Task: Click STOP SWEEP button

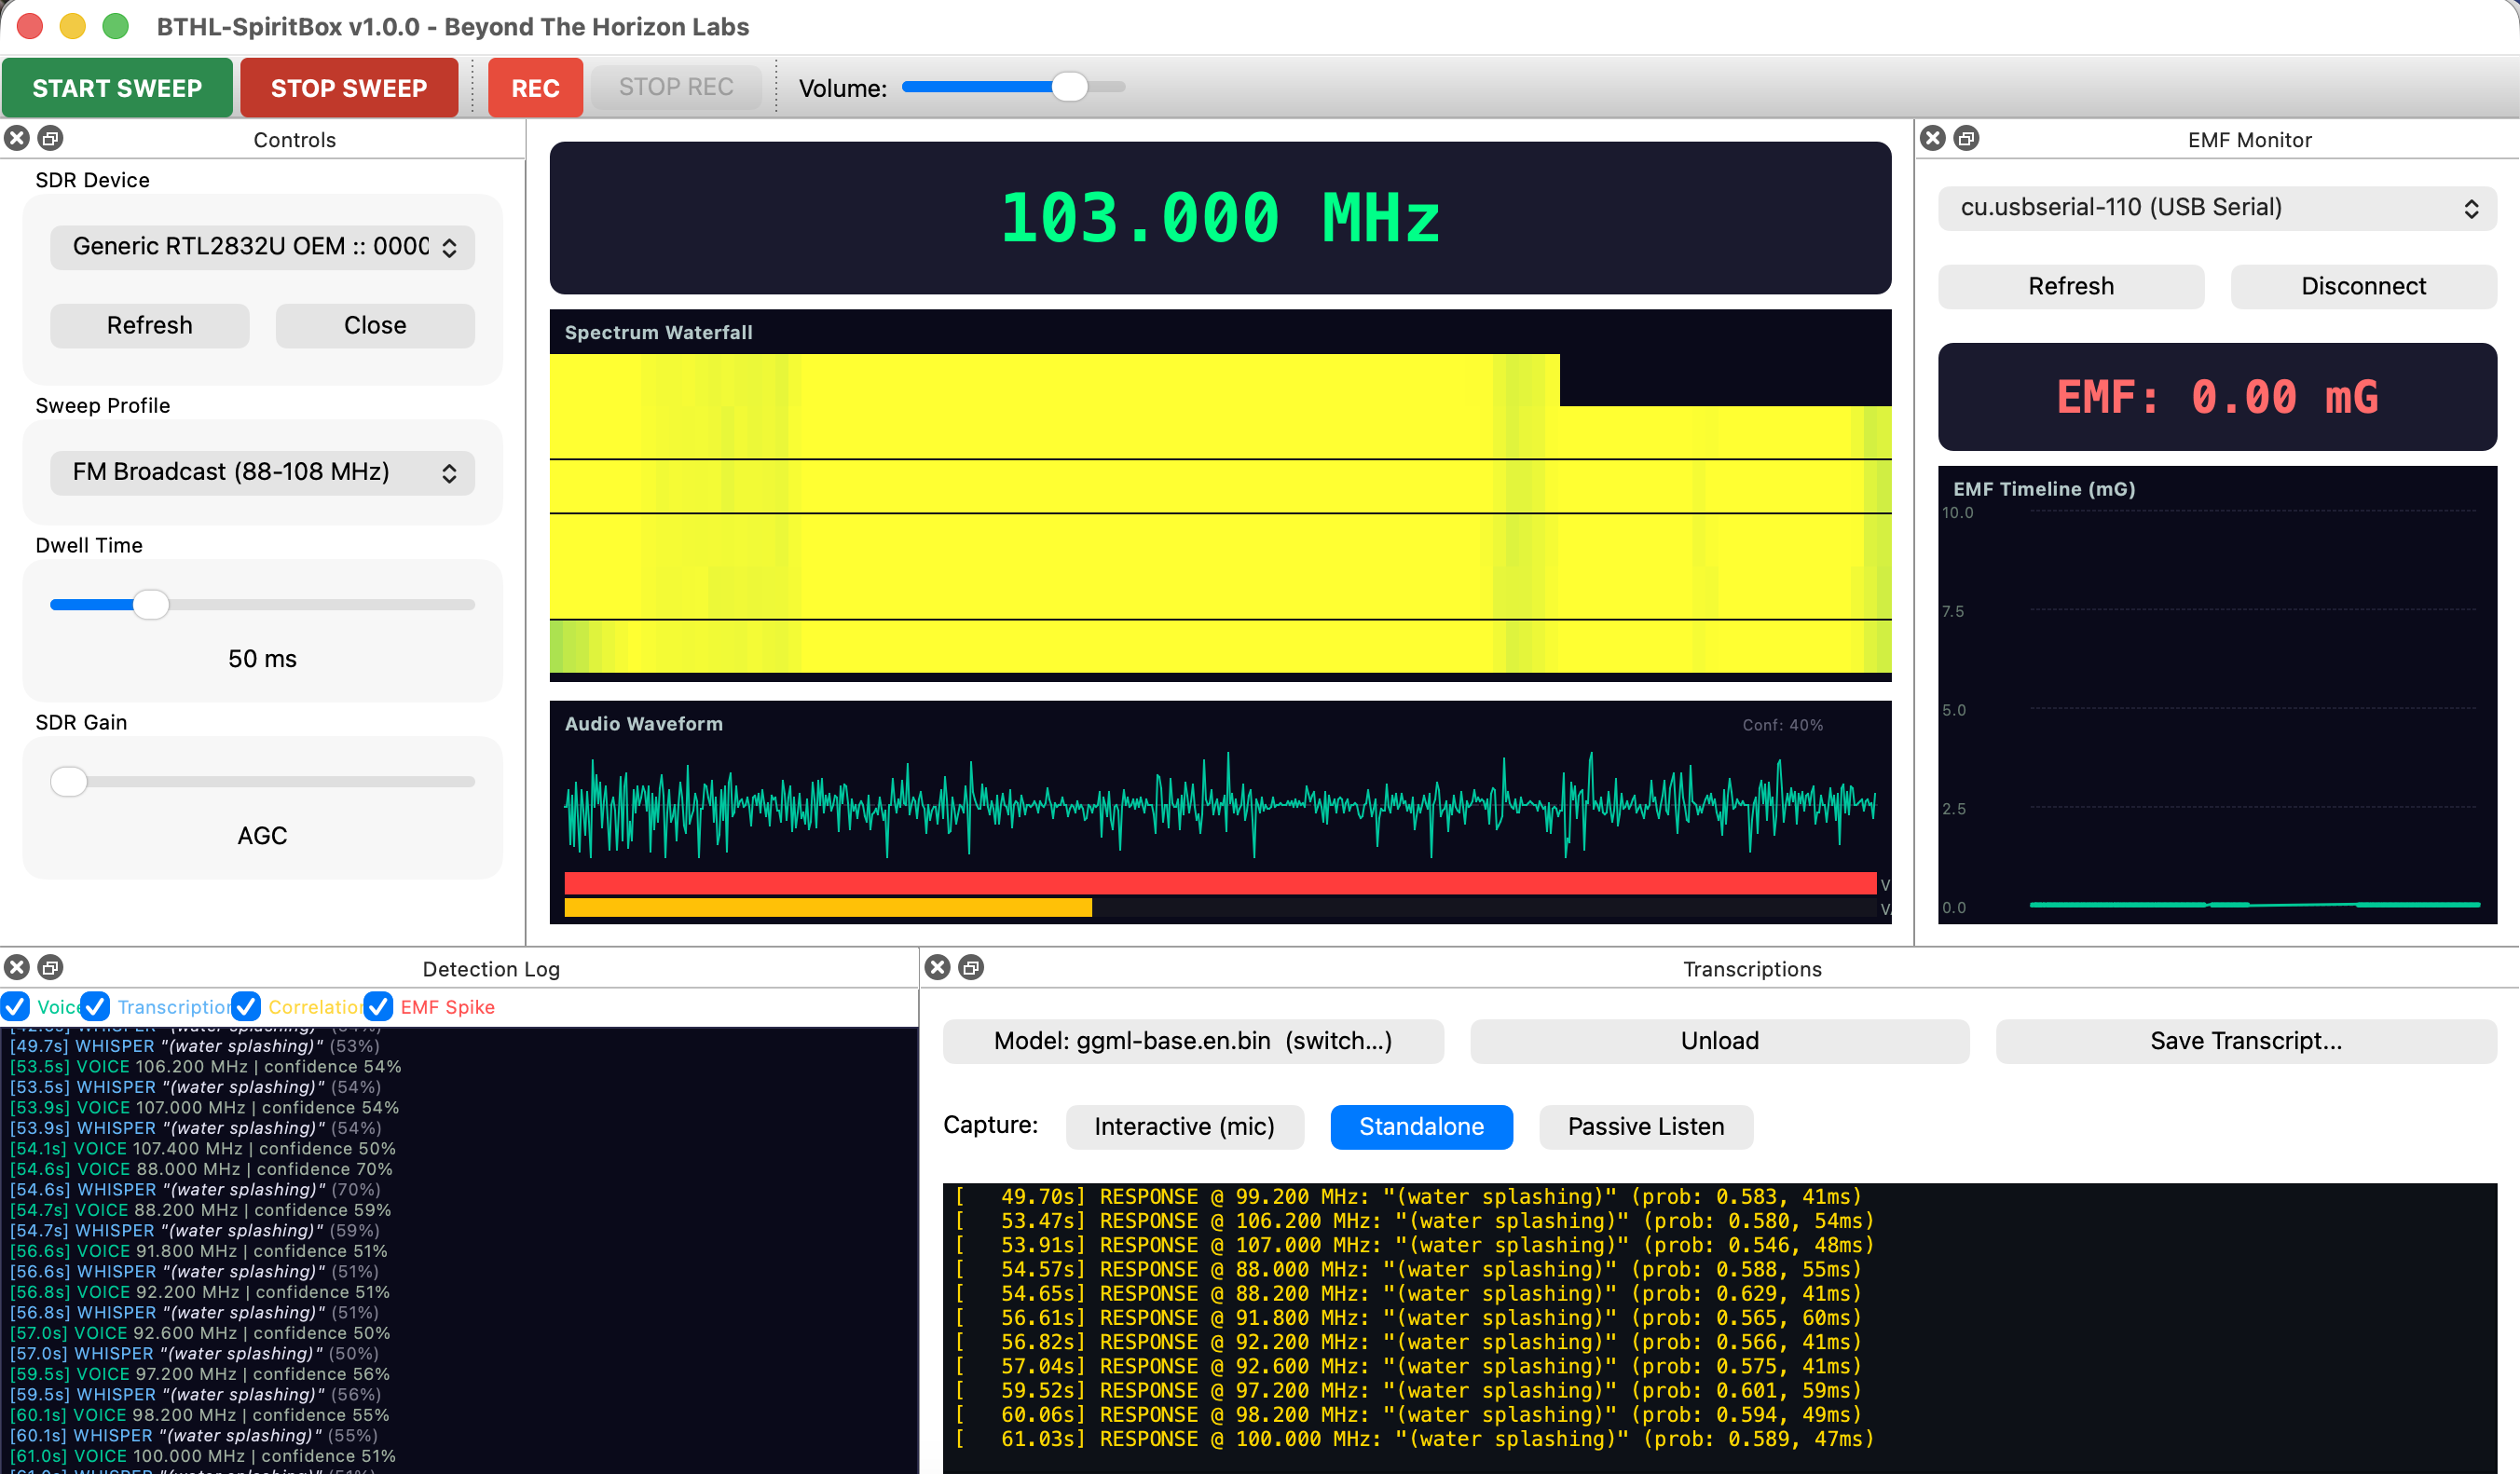Action: click(349, 88)
